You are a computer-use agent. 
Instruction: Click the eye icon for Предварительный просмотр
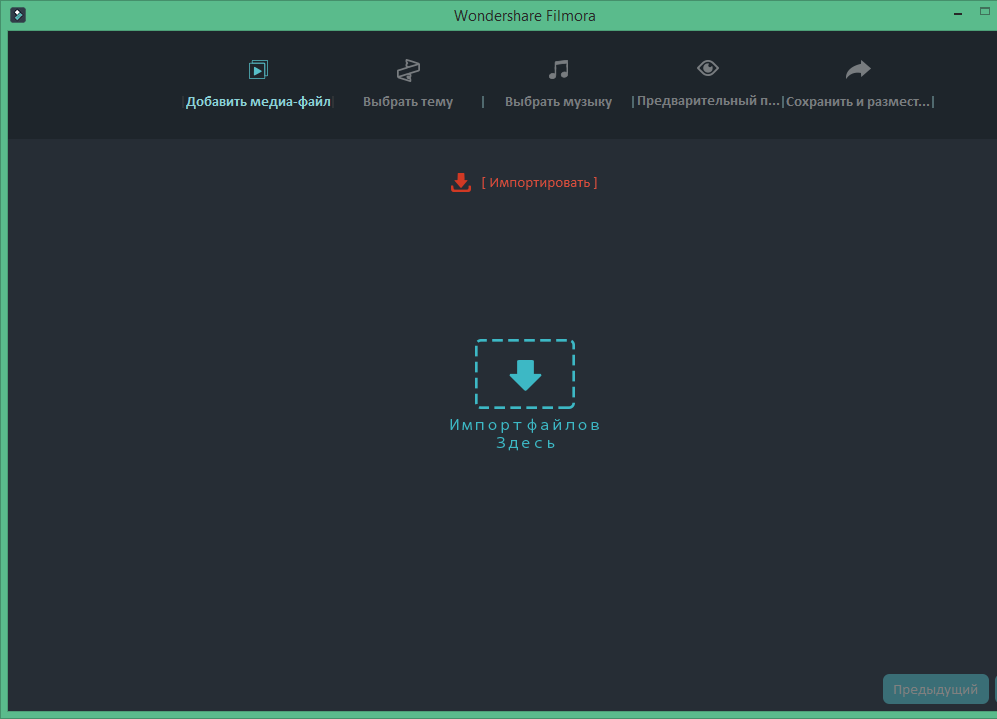[707, 67]
